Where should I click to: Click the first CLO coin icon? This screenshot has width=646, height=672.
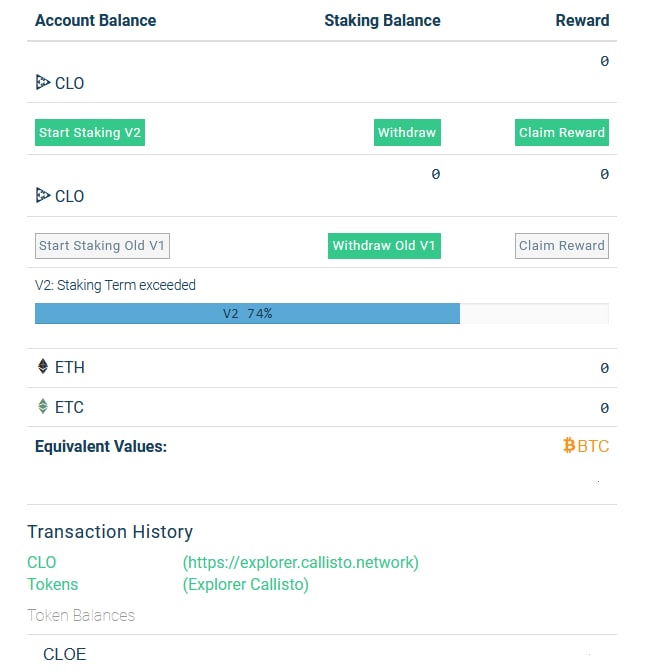43,83
